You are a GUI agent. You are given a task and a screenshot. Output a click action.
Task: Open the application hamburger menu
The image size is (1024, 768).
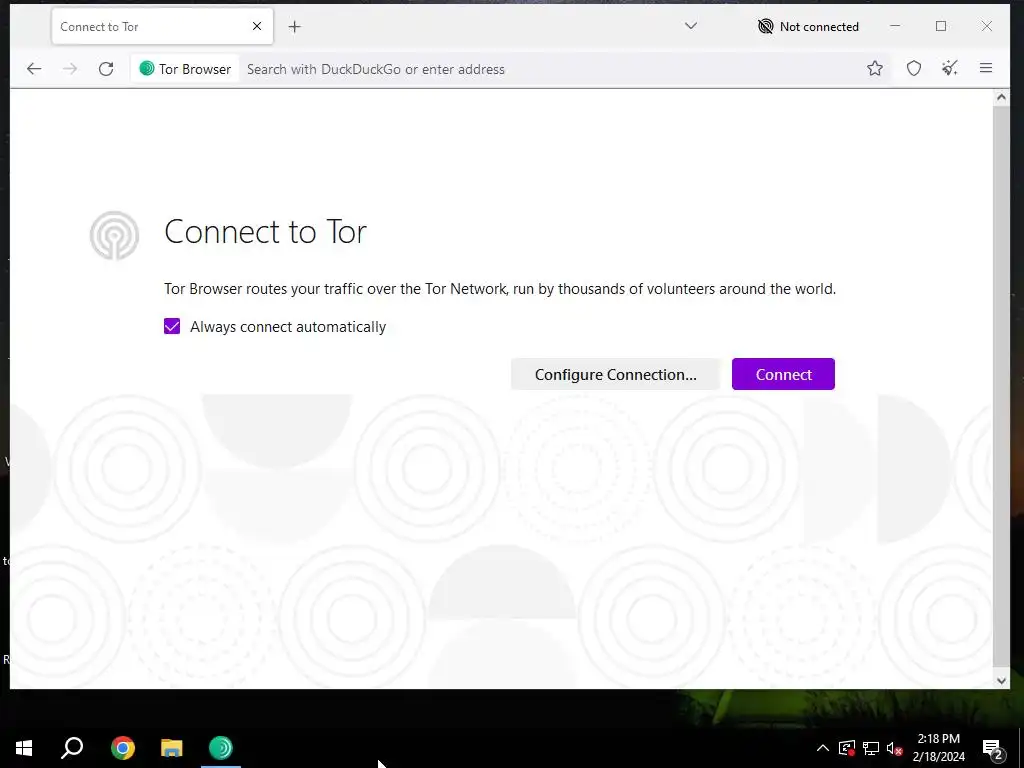[986, 68]
